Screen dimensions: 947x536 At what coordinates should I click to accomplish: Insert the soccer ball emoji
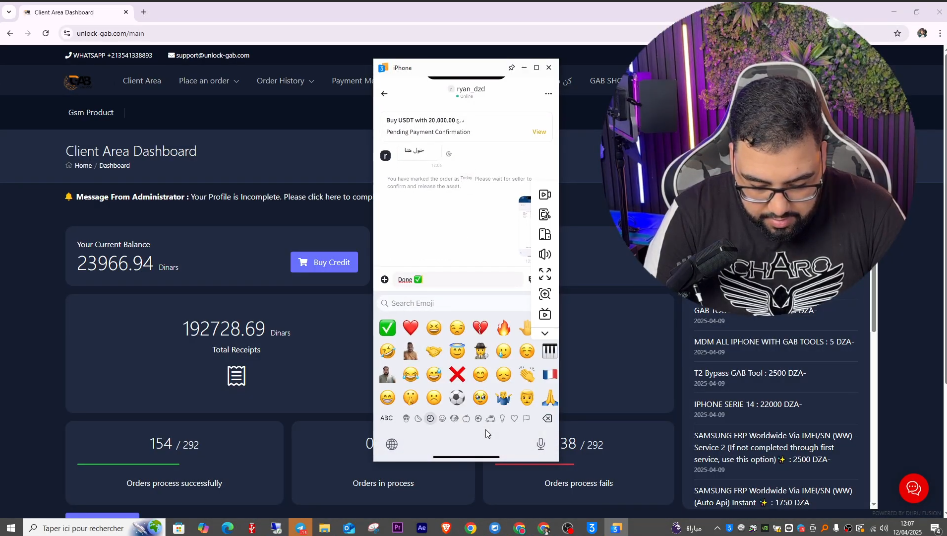point(457,397)
